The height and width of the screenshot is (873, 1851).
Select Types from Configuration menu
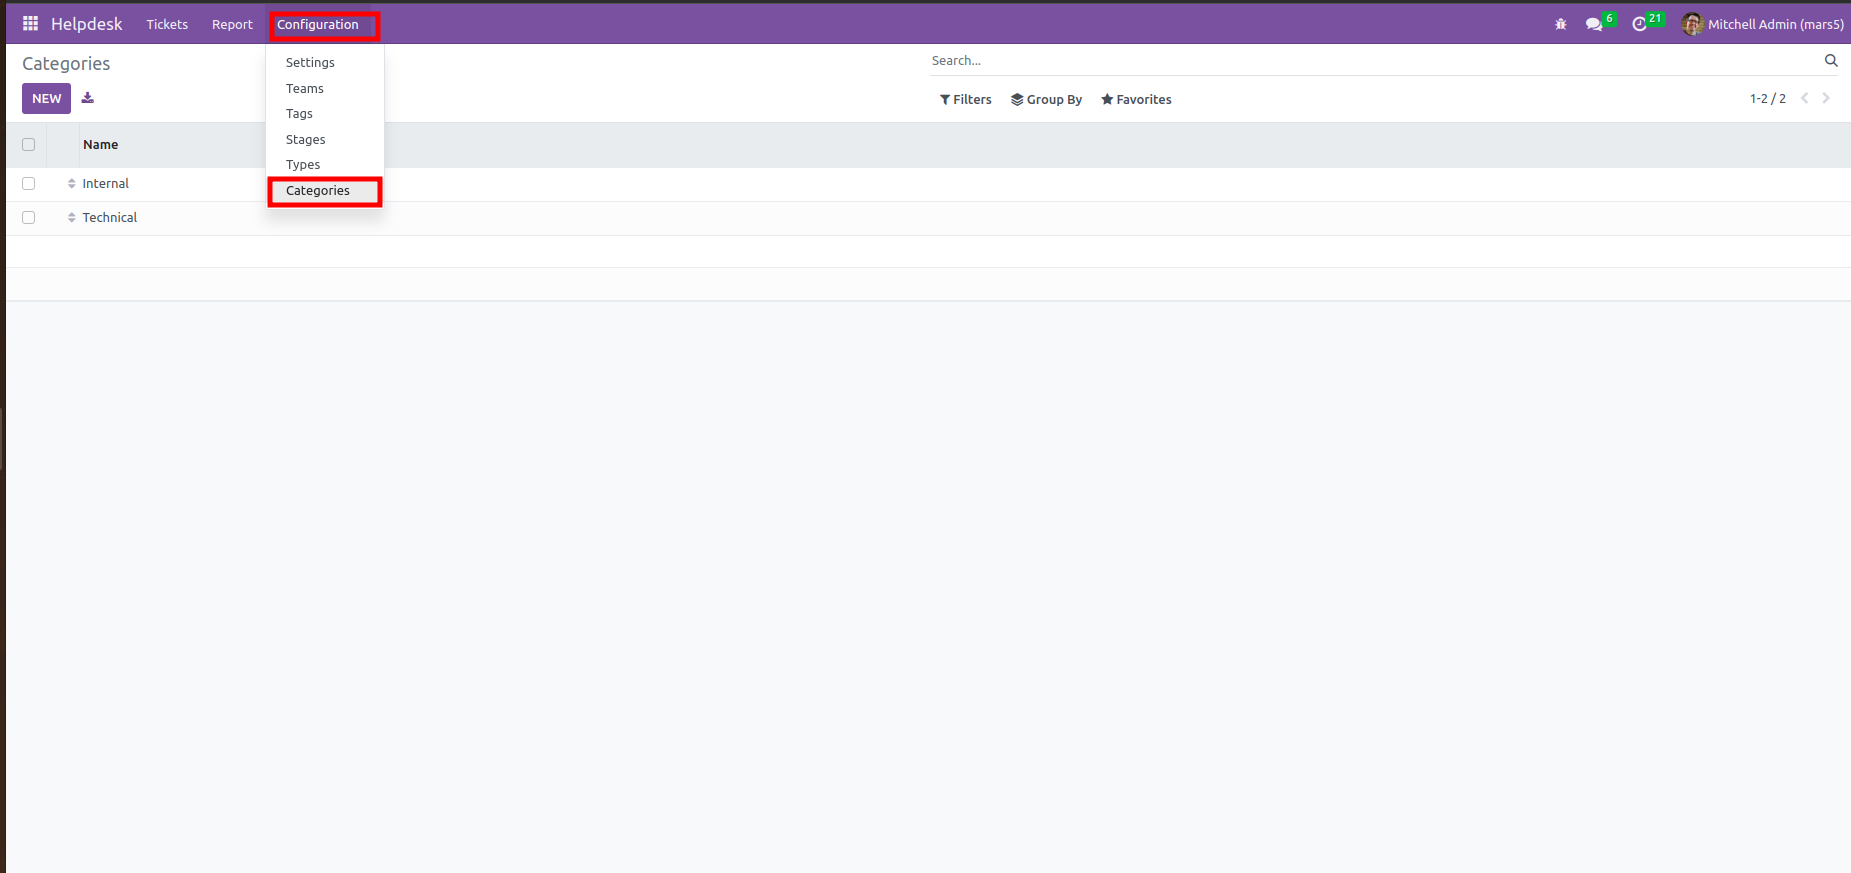point(303,165)
